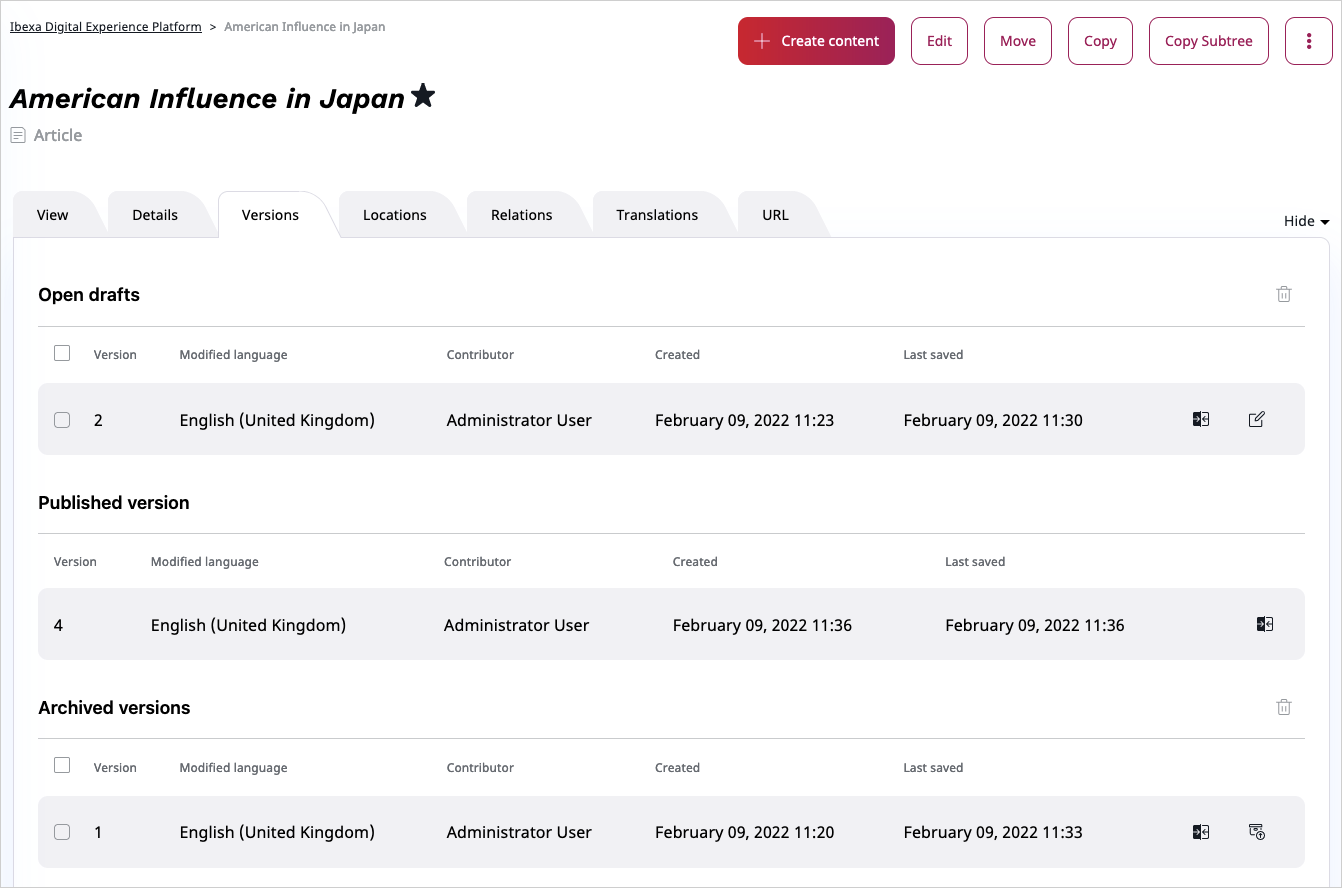The image size is (1342, 888).
Task: Go to the Relations tab
Action: (522, 215)
